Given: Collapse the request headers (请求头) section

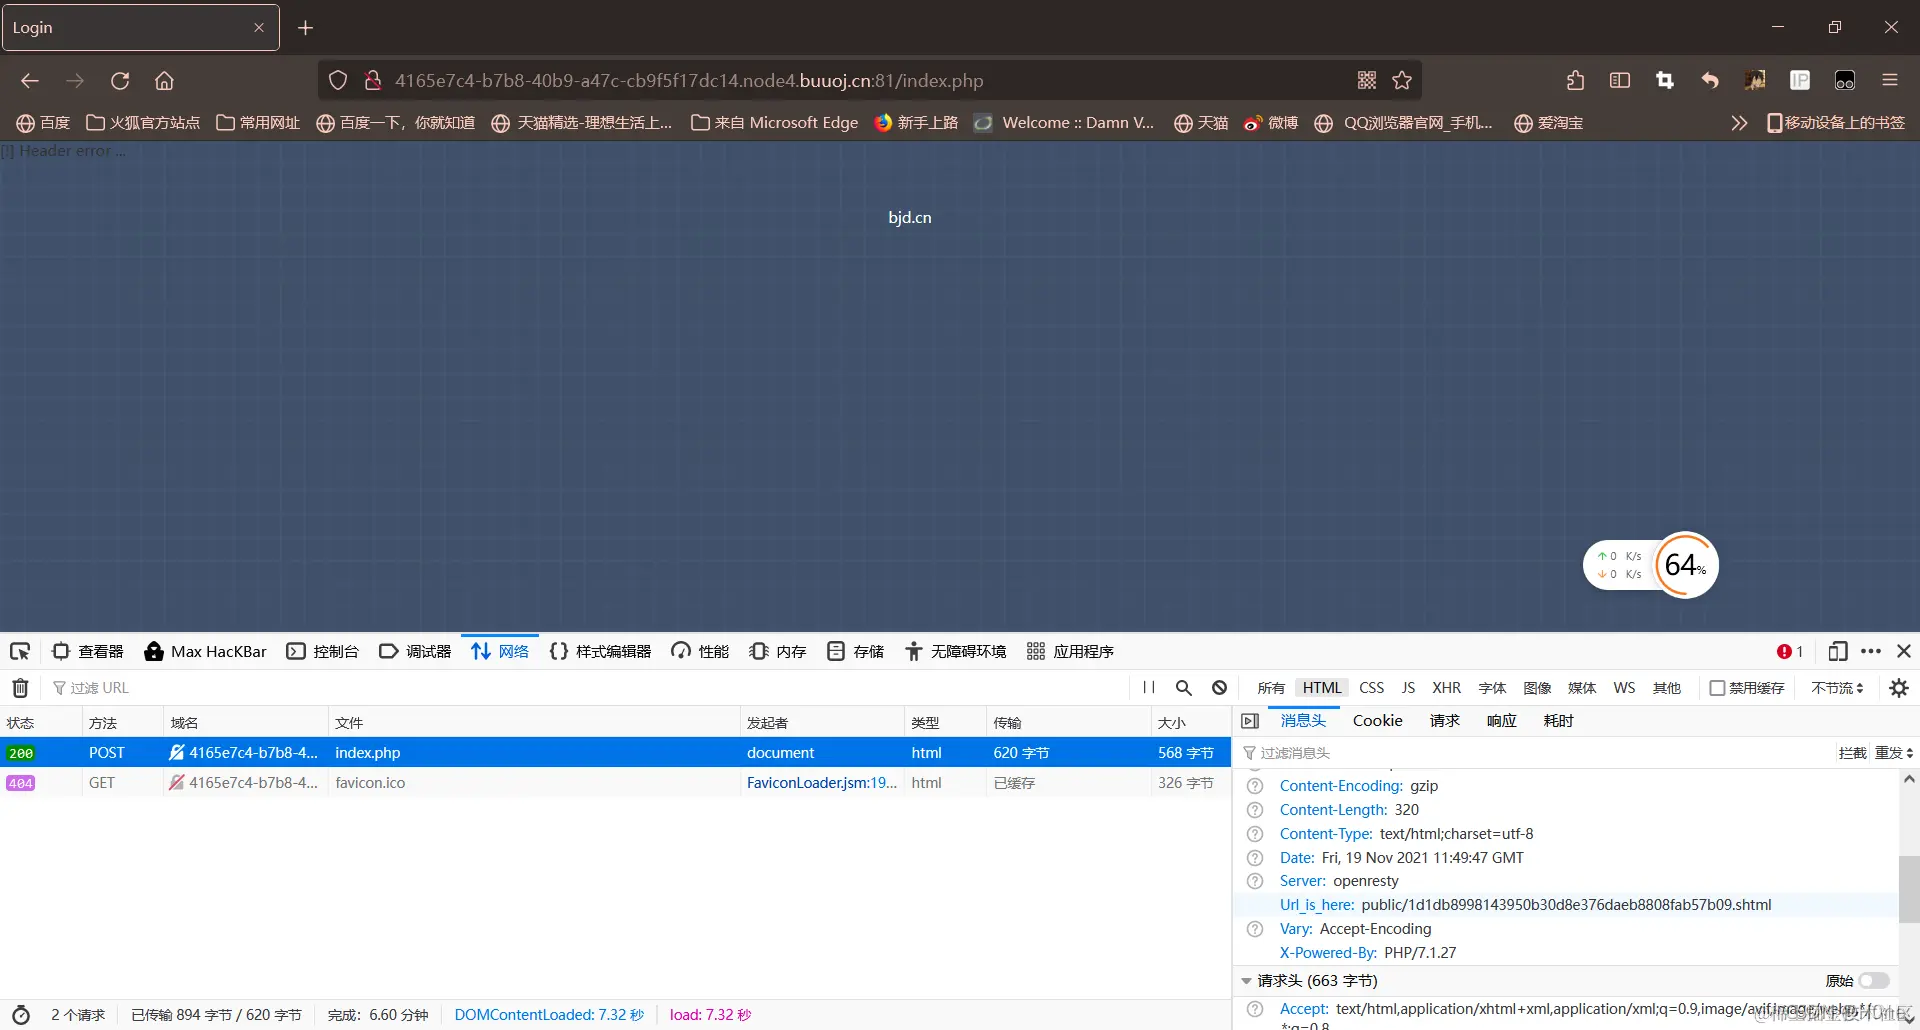Looking at the screenshot, I should pyautogui.click(x=1246, y=981).
